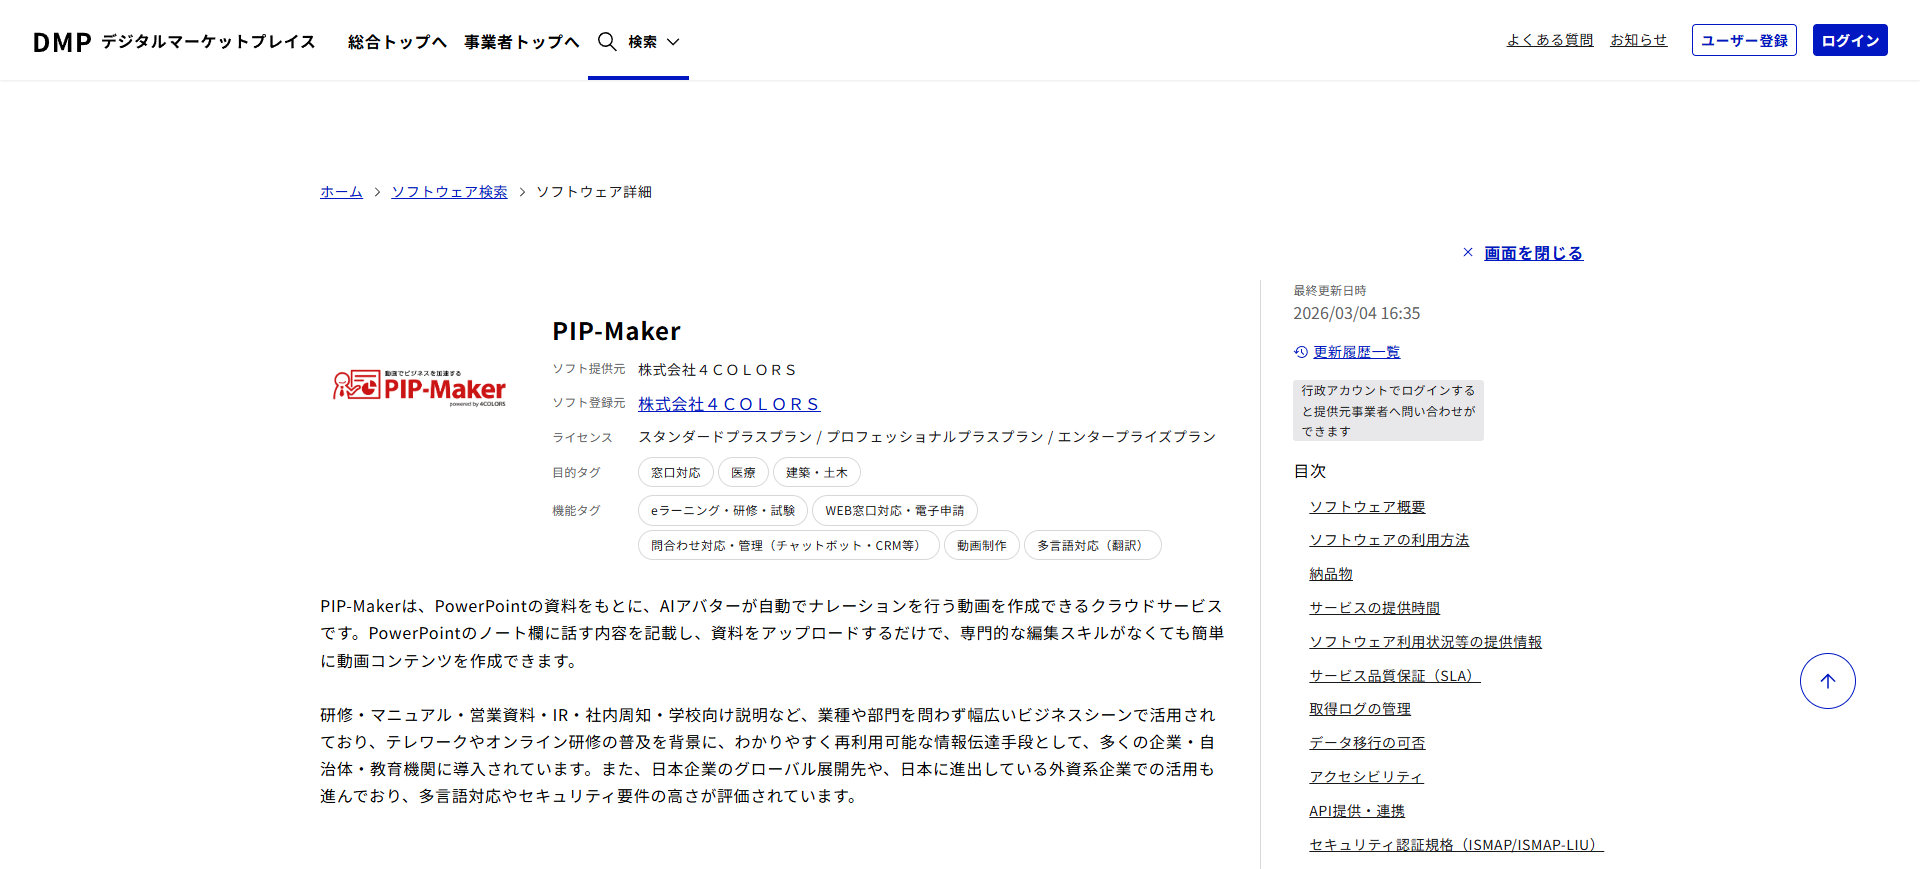Select the 動画制作 function tag
Viewport: 1920px width, 869px height.
click(x=982, y=546)
